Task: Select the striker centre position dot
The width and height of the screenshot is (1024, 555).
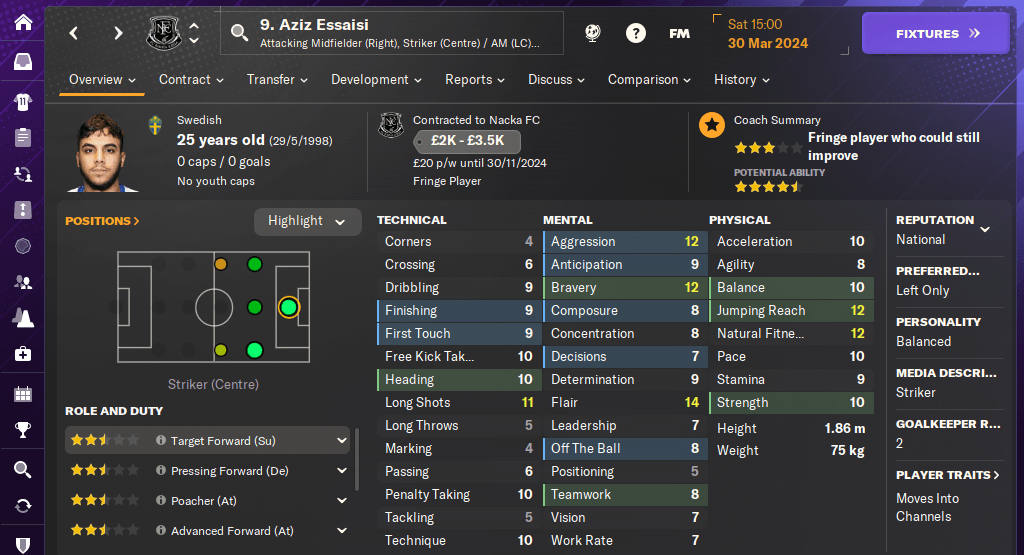Action: (289, 307)
